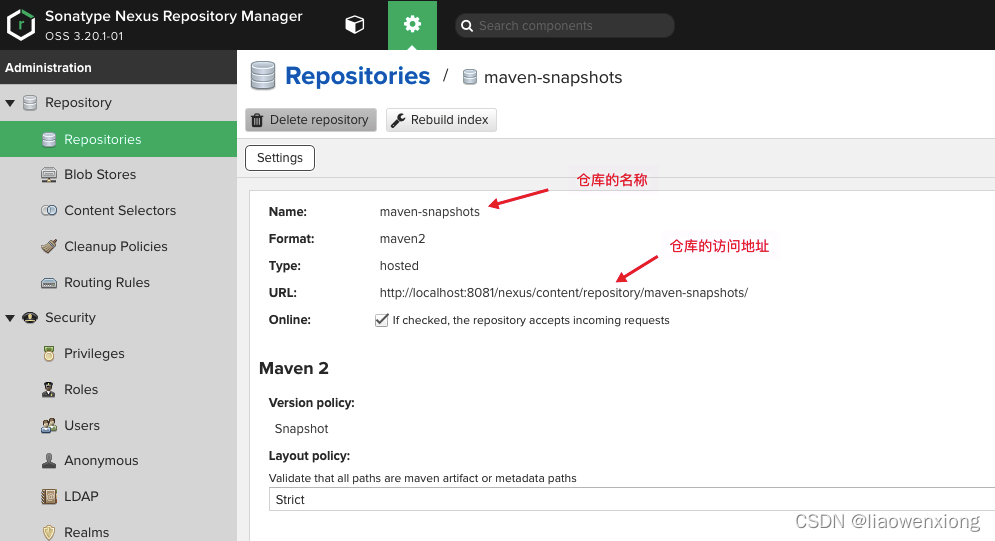The height and width of the screenshot is (541, 995).
Task: Click the Repositories sidebar icon
Action: [49, 140]
